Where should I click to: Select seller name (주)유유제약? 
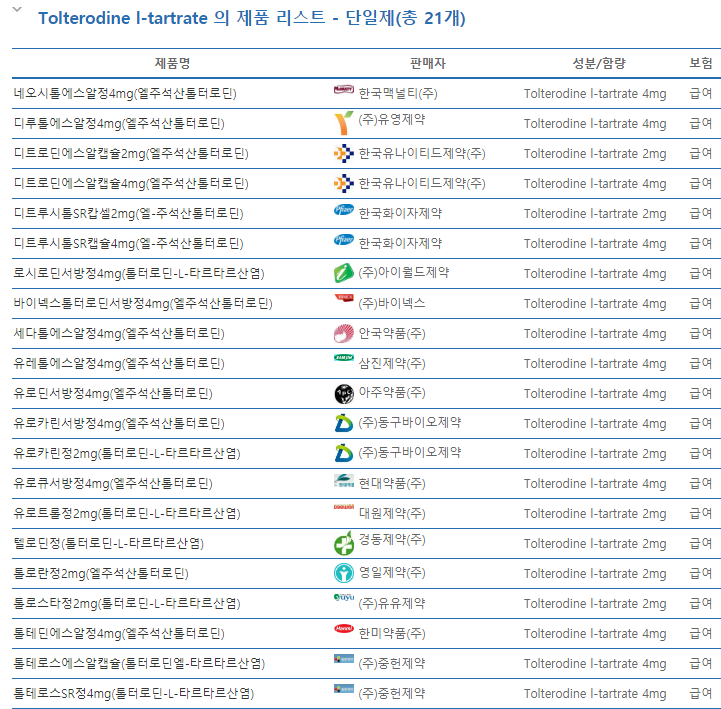[392, 604]
